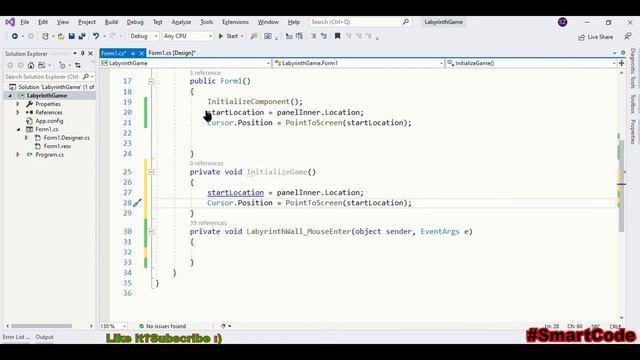Open the File menu

[24, 22]
